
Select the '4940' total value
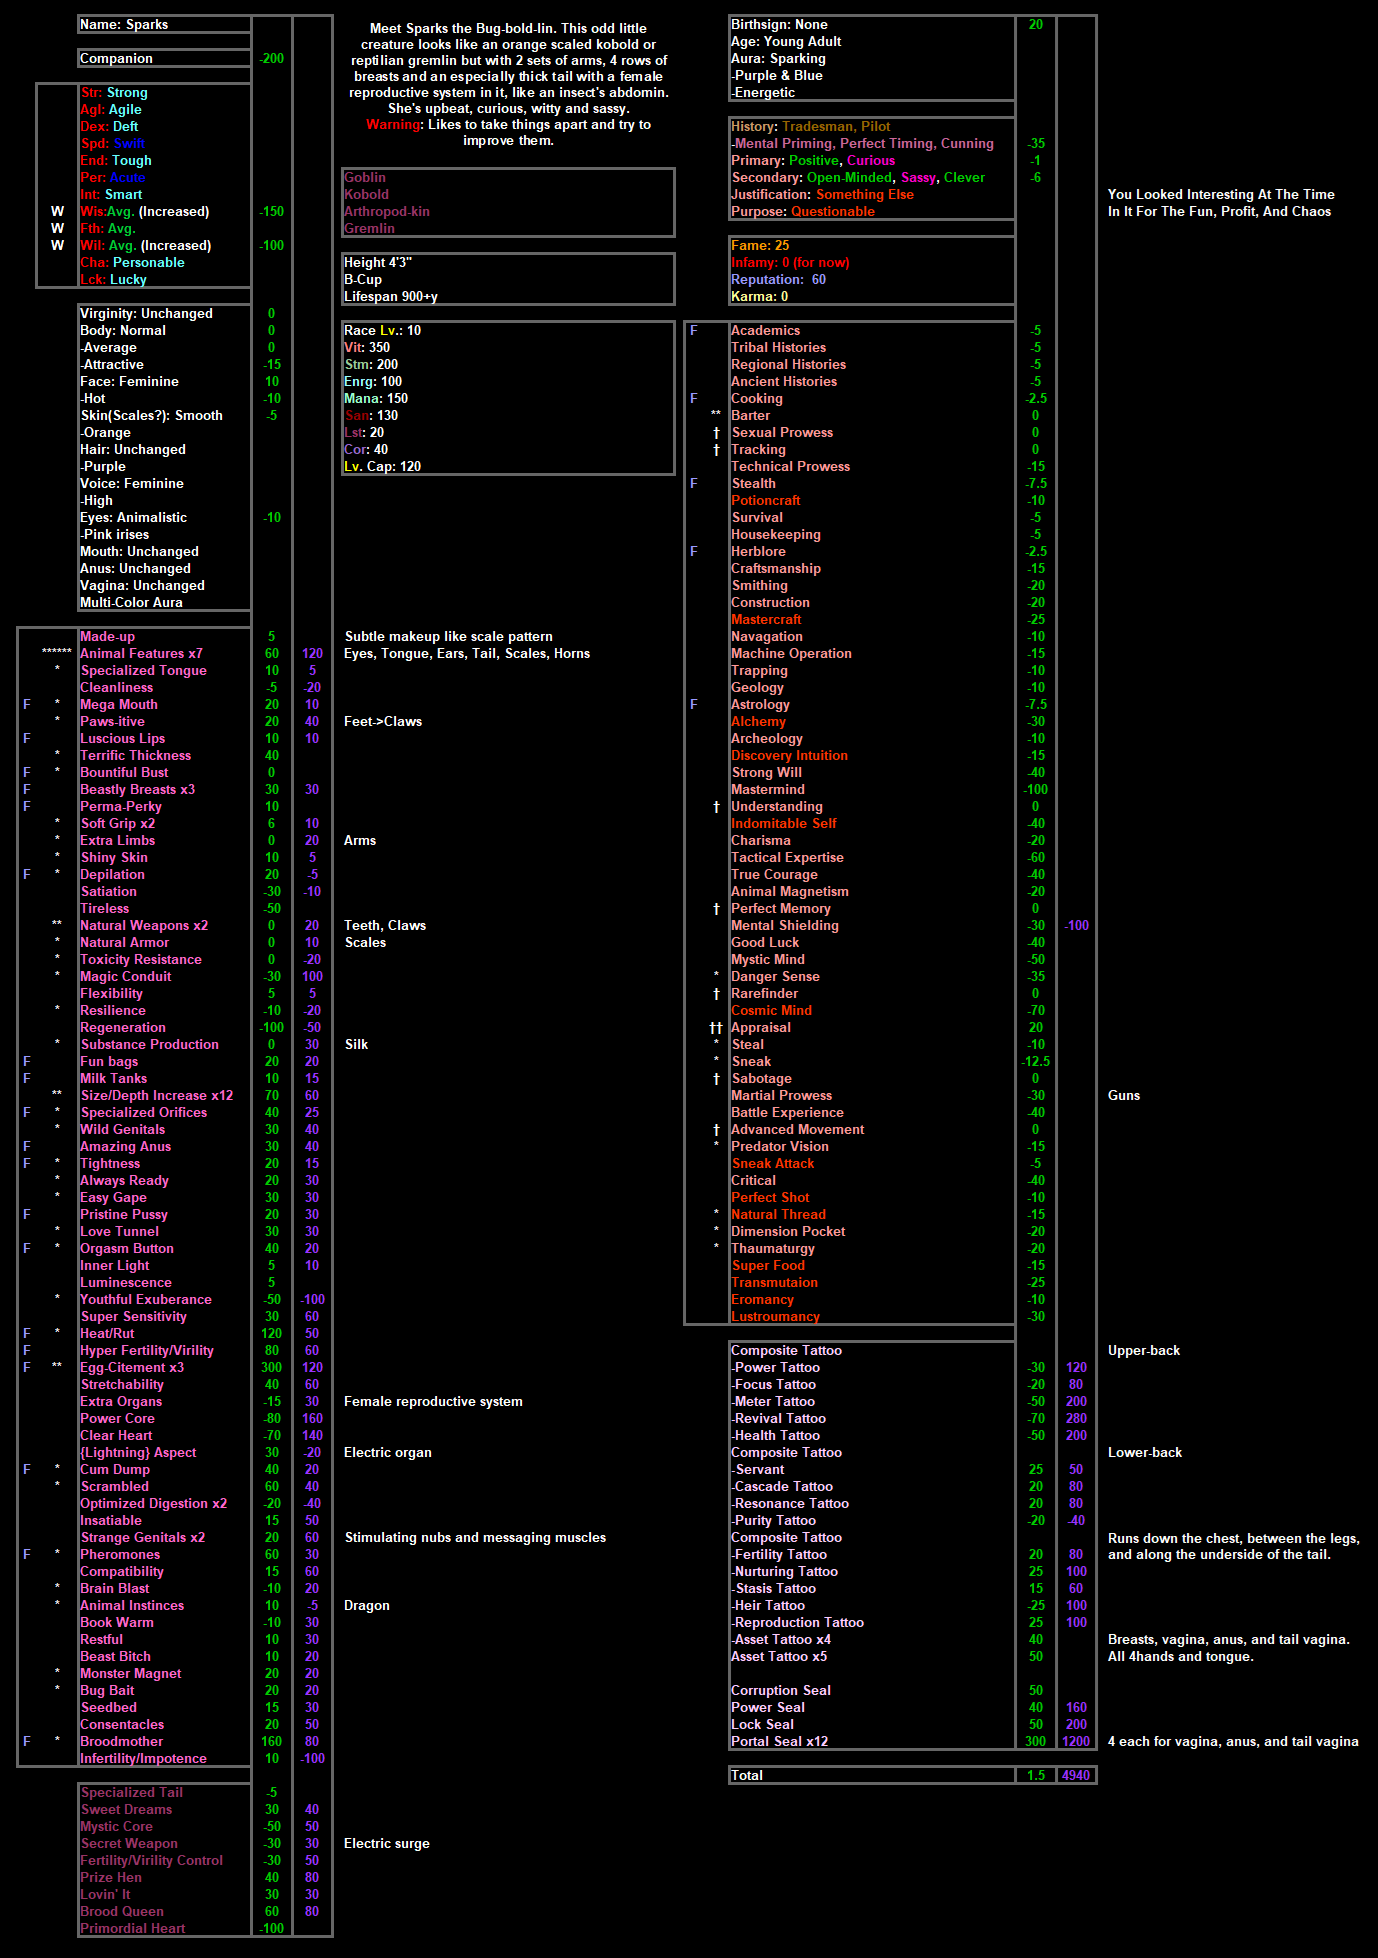click(x=1076, y=1775)
